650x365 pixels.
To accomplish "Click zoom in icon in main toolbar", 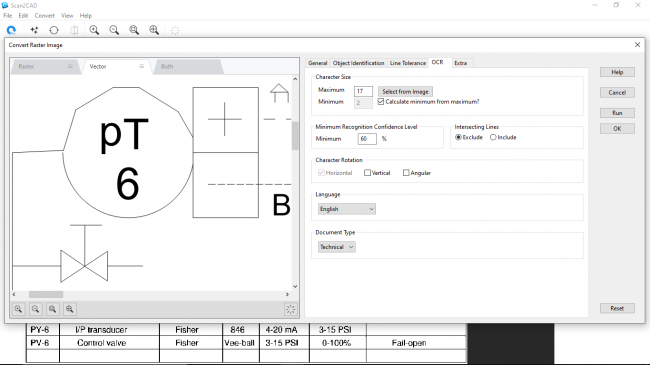I will [x=94, y=30].
